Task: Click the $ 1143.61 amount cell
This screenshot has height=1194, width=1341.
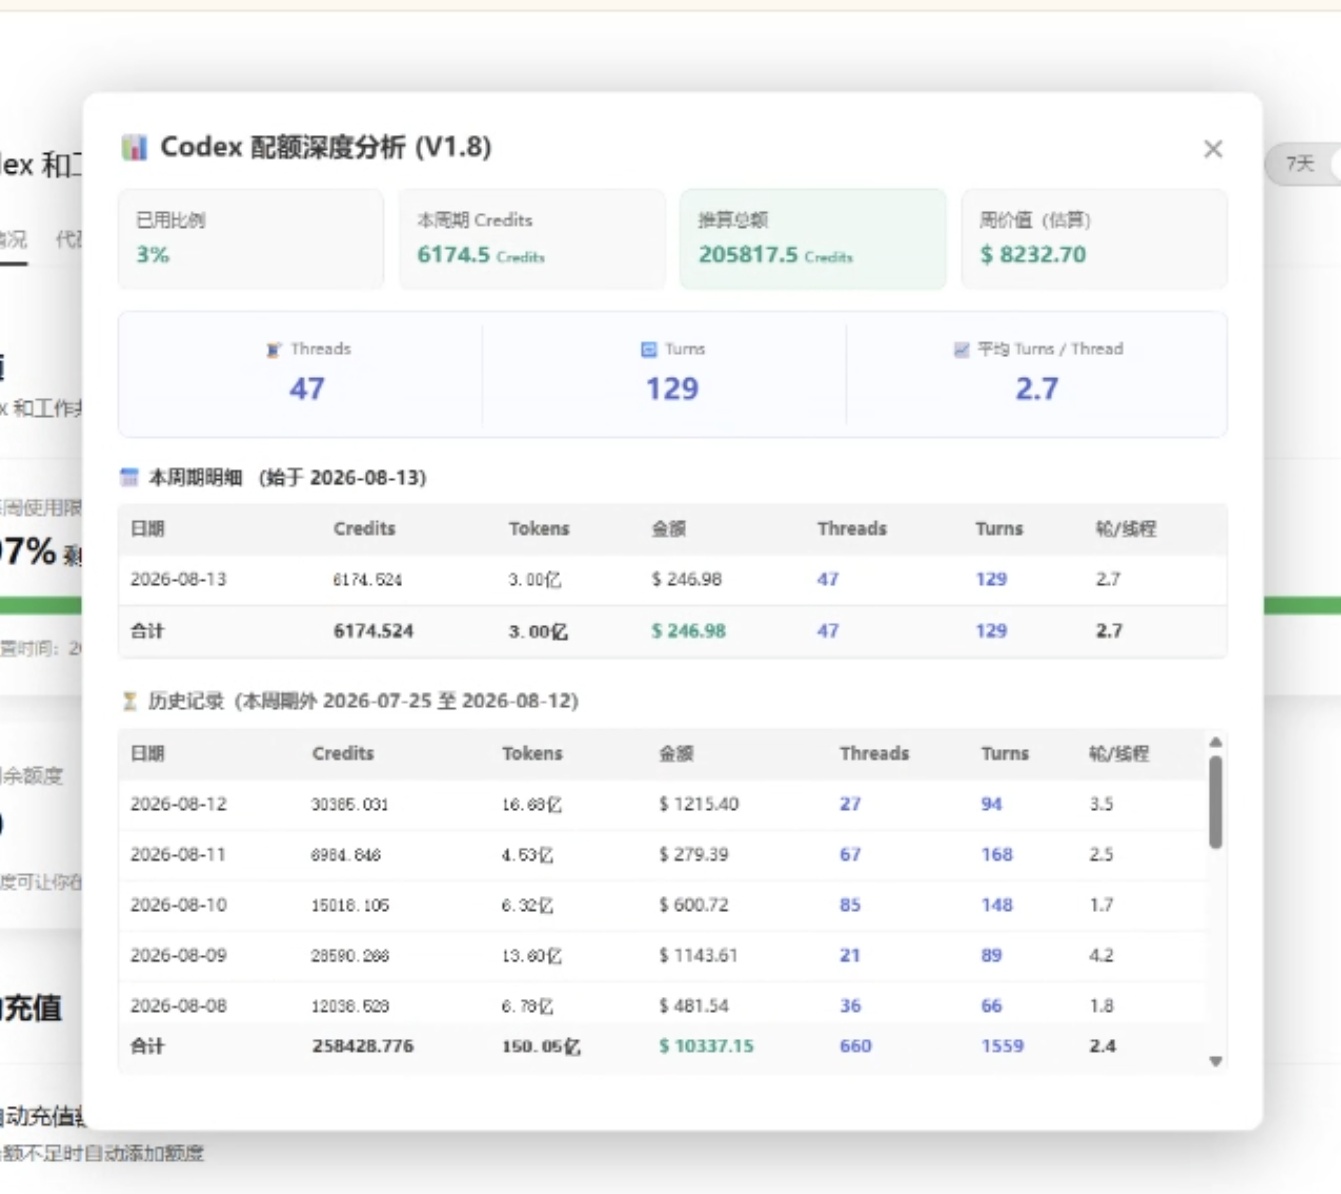Action: point(698,956)
